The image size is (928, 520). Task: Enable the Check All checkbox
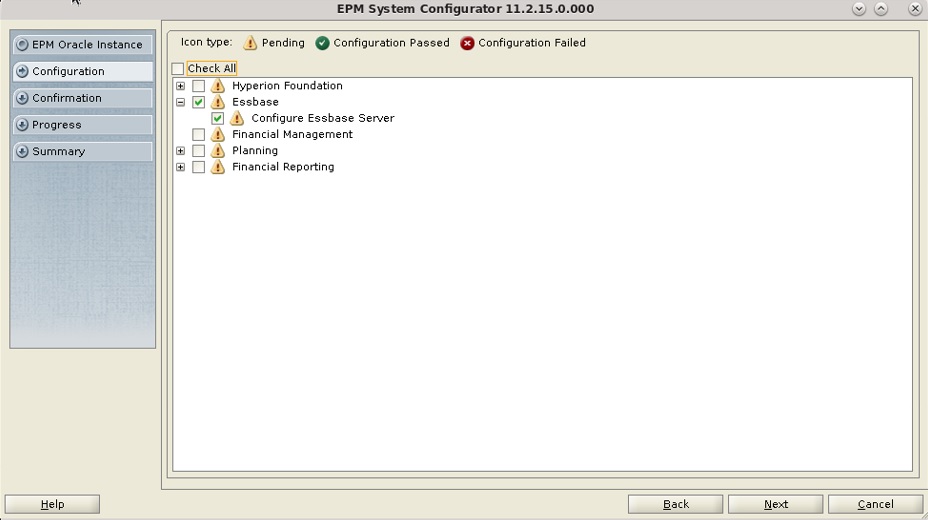pos(178,69)
